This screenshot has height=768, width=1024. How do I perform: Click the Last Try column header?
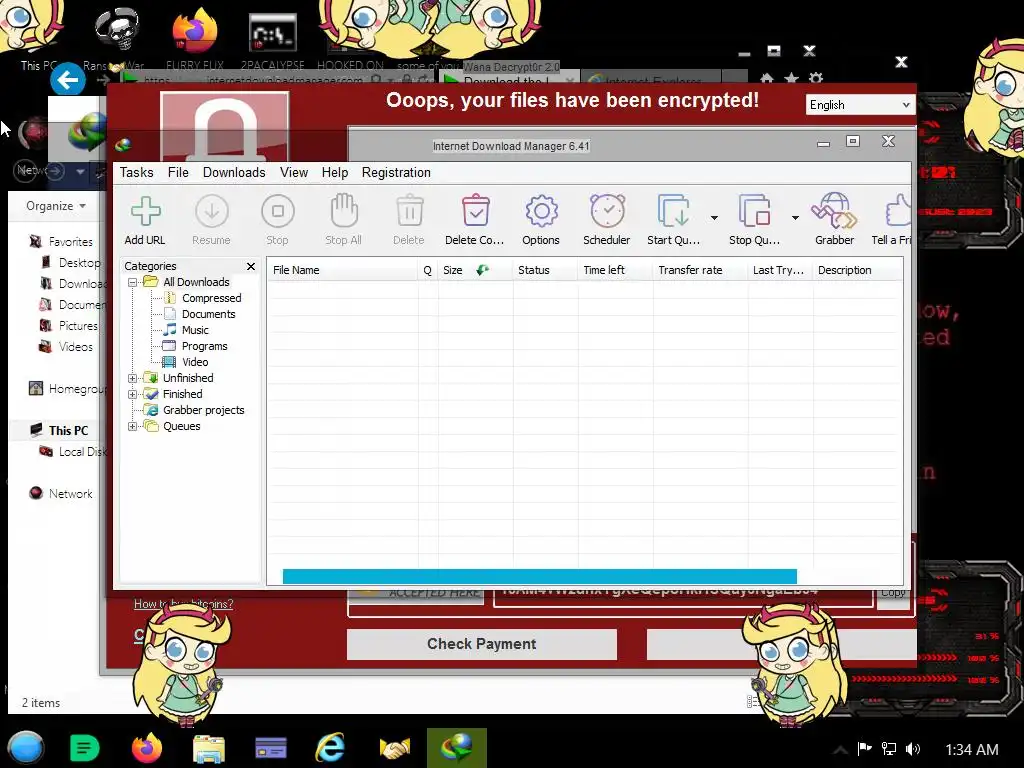780,270
